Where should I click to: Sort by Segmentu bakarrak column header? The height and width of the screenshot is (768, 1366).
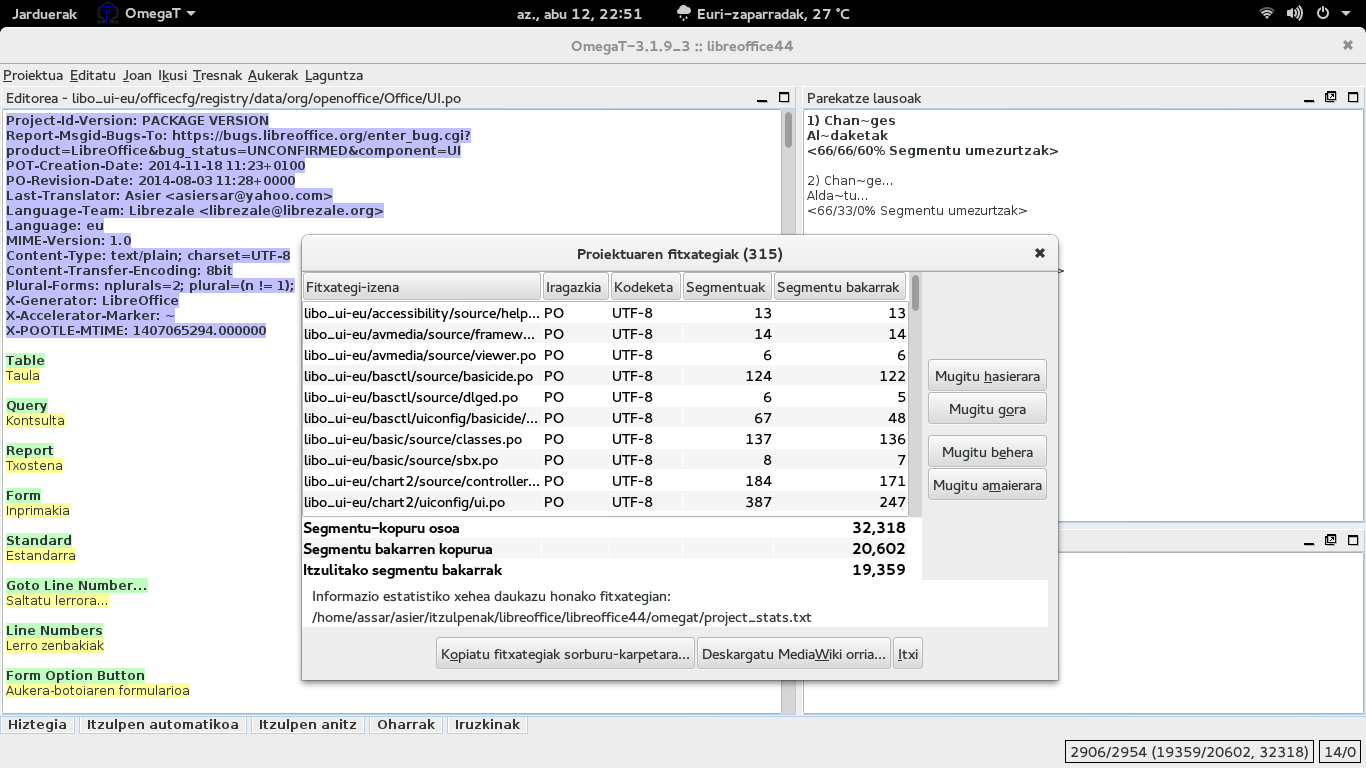(840, 287)
